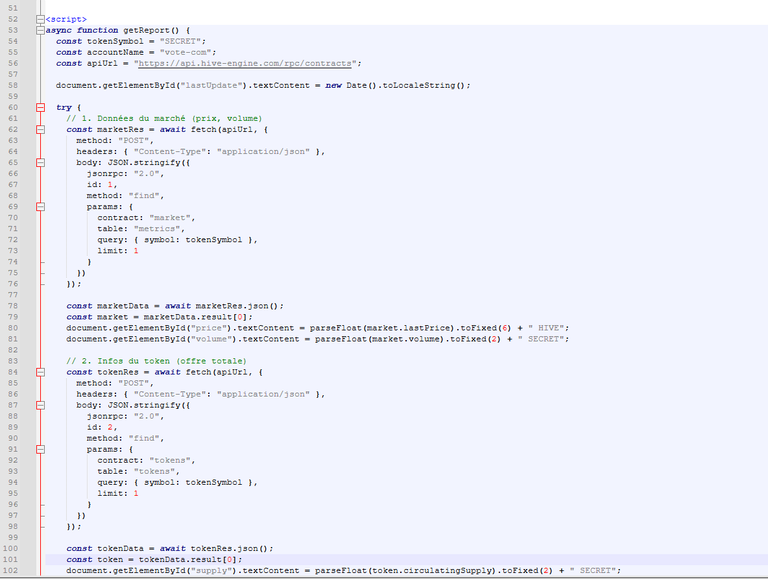The height and width of the screenshot is (579, 768).
Task: Click the tokenRes variable name on line 84
Action: tap(118, 372)
